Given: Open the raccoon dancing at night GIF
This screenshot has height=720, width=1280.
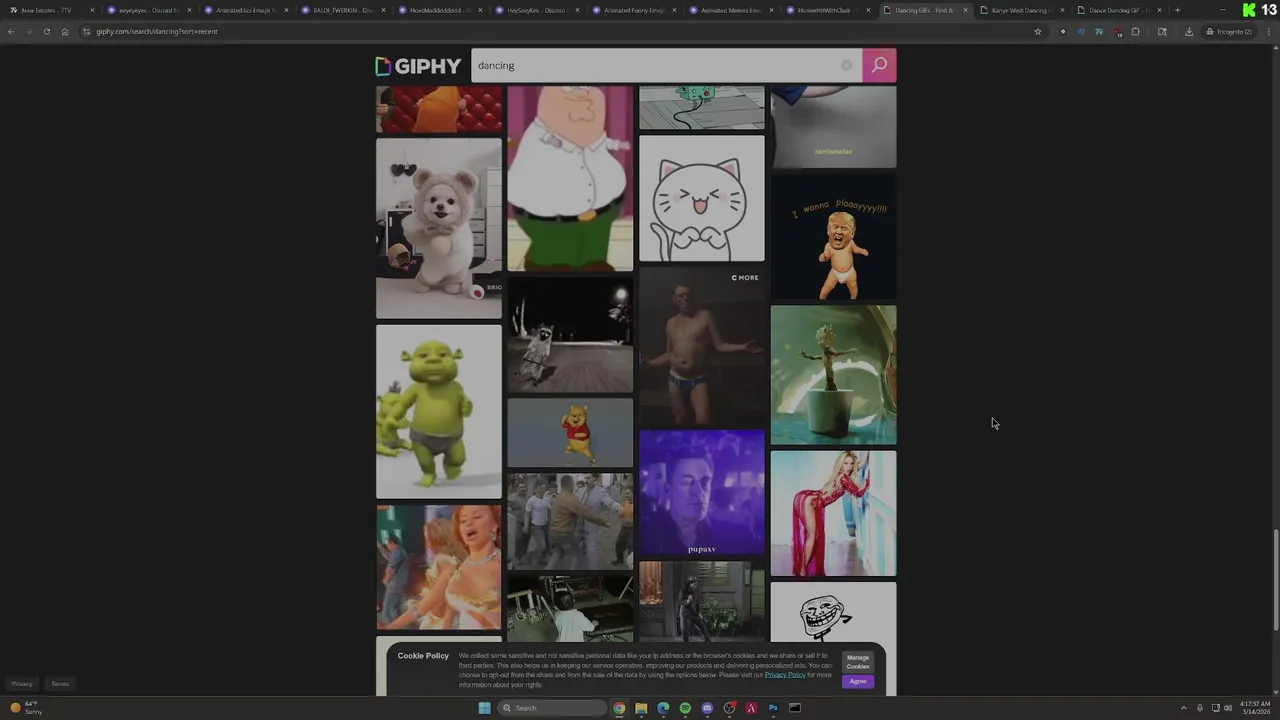Looking at the screenshot, I should pyautogui.click(x=570, y=335).
